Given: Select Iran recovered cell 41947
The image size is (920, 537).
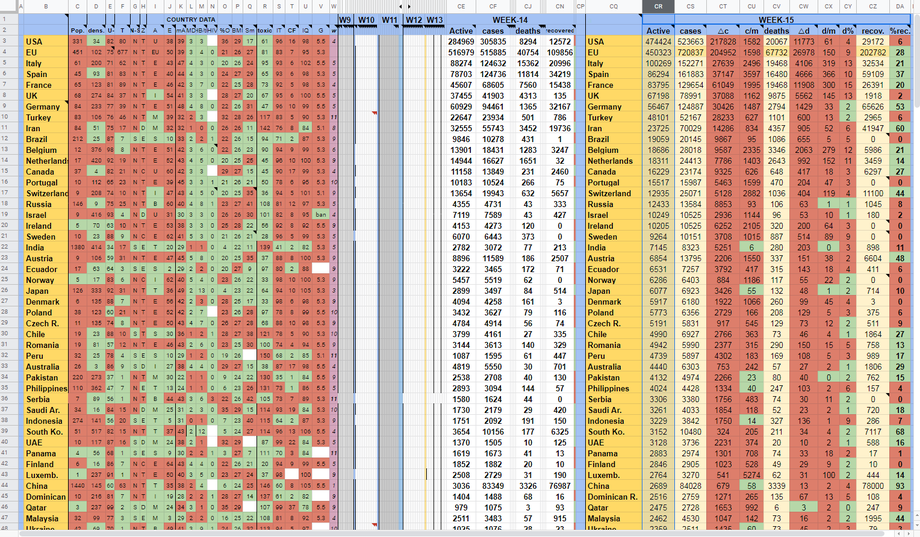Looking at the screenshot, I should point(873,129).
